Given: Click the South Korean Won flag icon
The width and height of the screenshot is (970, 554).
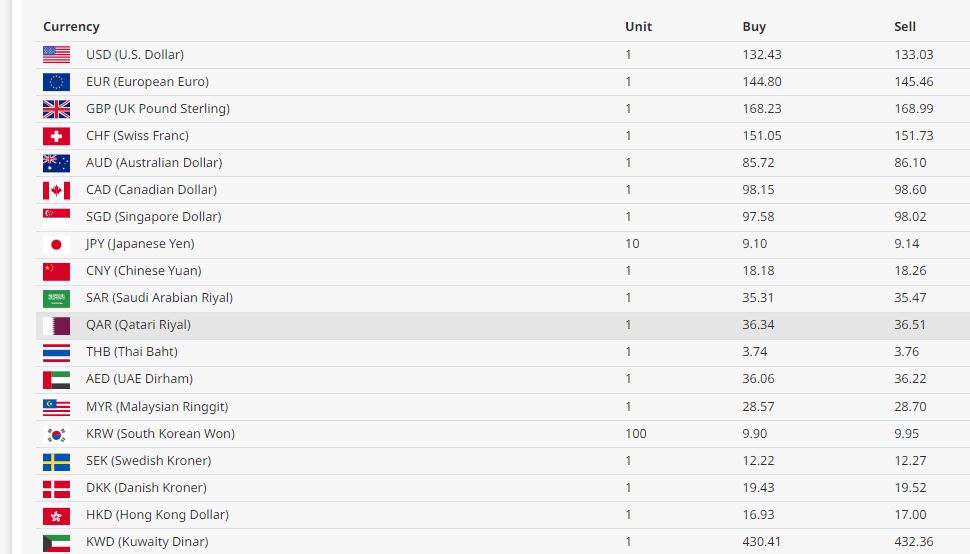Looking at the screenshot, I should click(56, 434).
